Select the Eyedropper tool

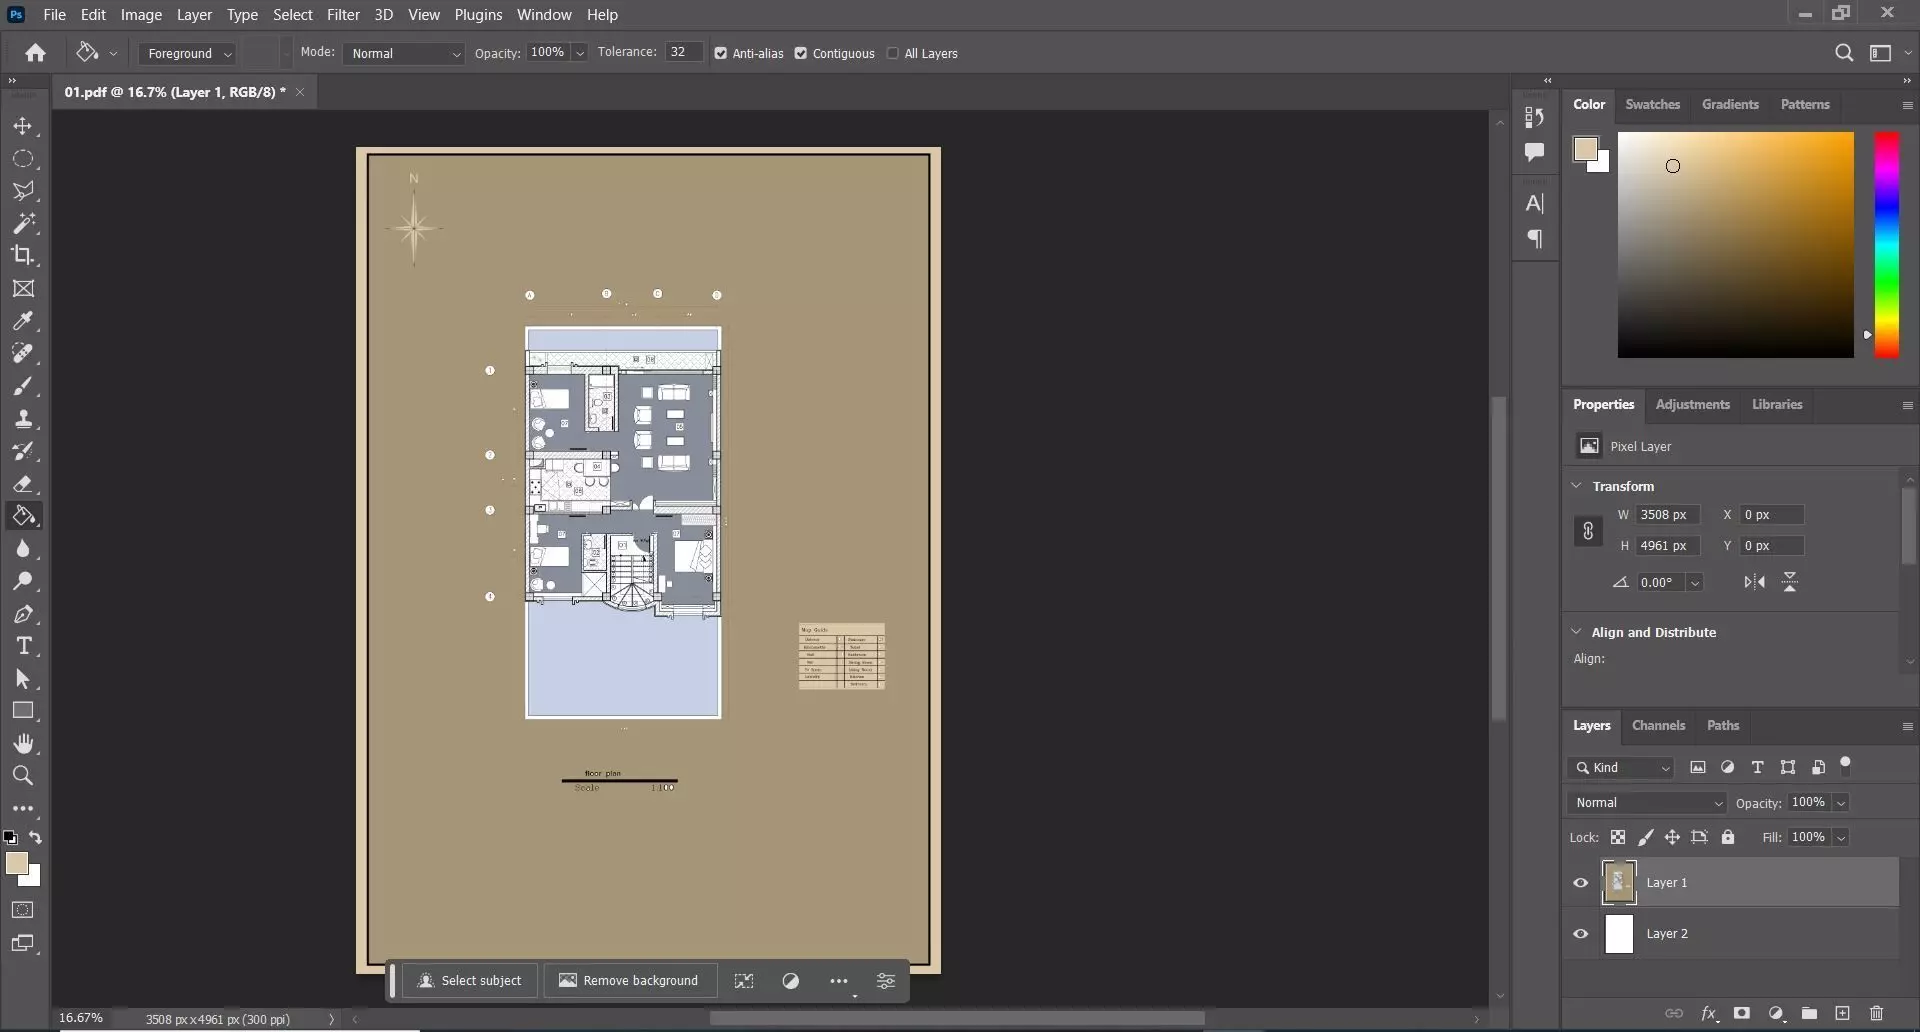pos(23,321)
